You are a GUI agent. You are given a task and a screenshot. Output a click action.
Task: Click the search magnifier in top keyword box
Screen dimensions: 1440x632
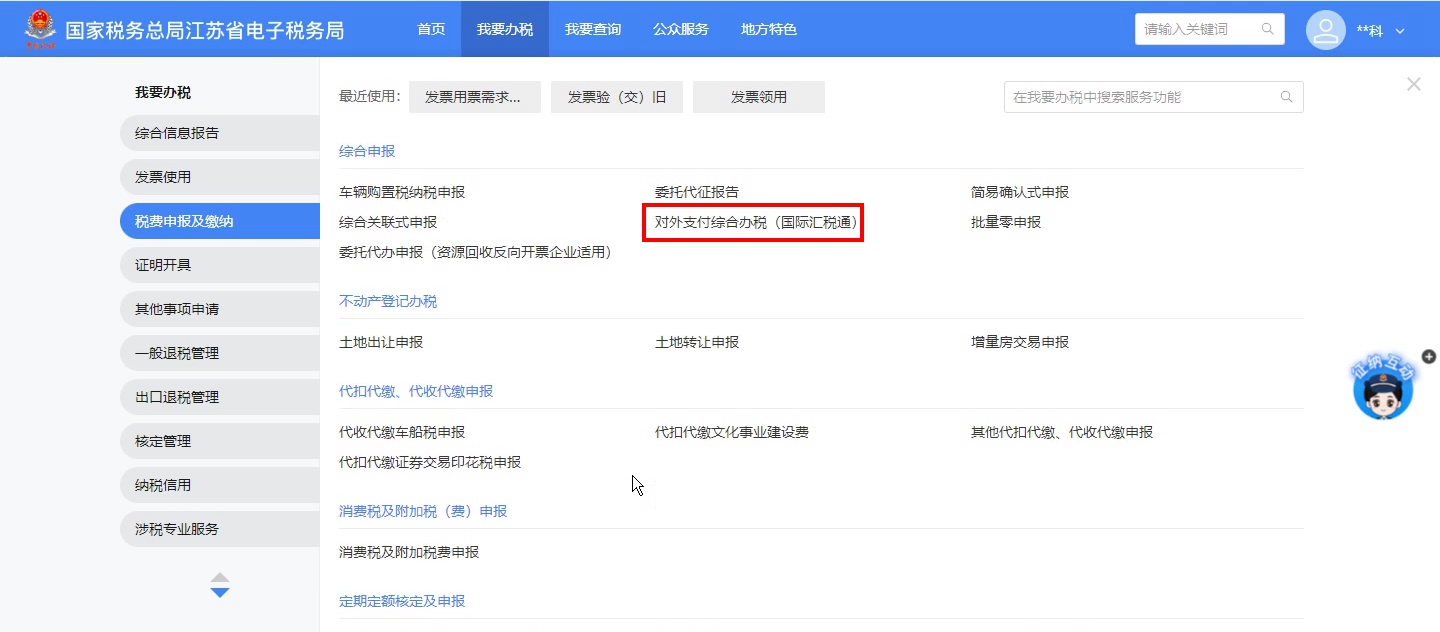click(x=1268, y=29)
